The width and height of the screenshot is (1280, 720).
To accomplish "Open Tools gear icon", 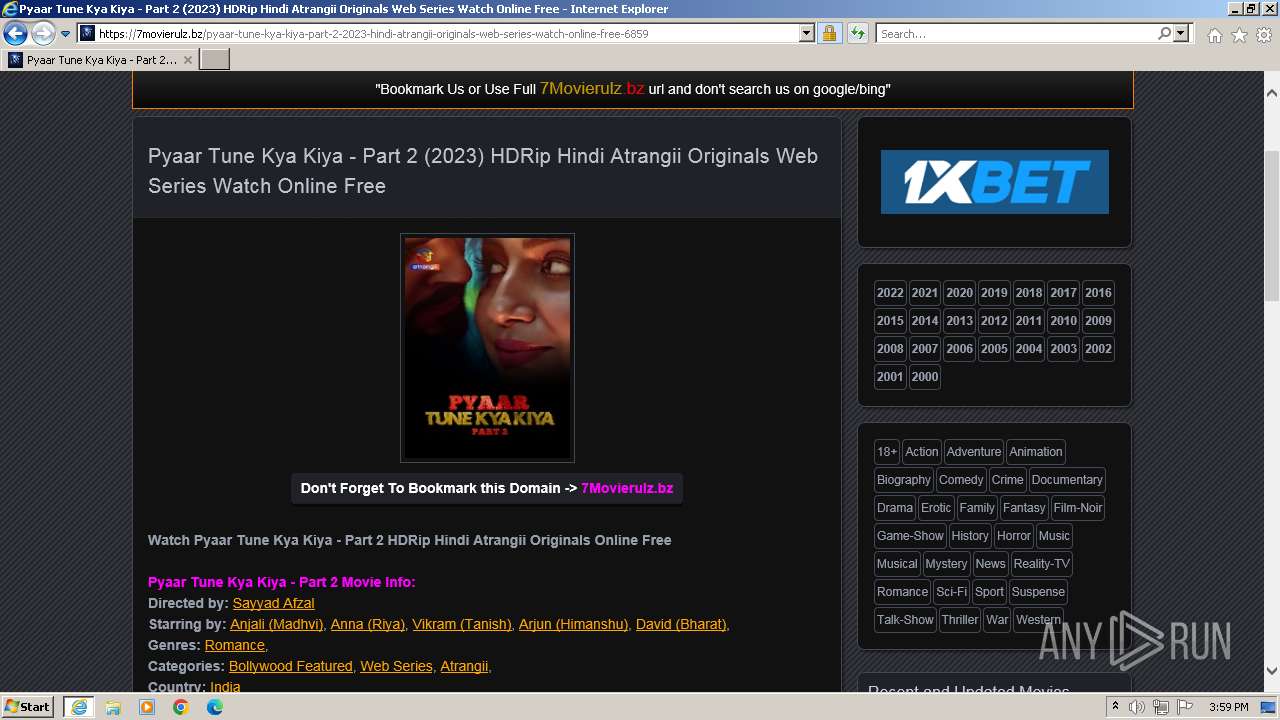I will [x=1264, y=35].
